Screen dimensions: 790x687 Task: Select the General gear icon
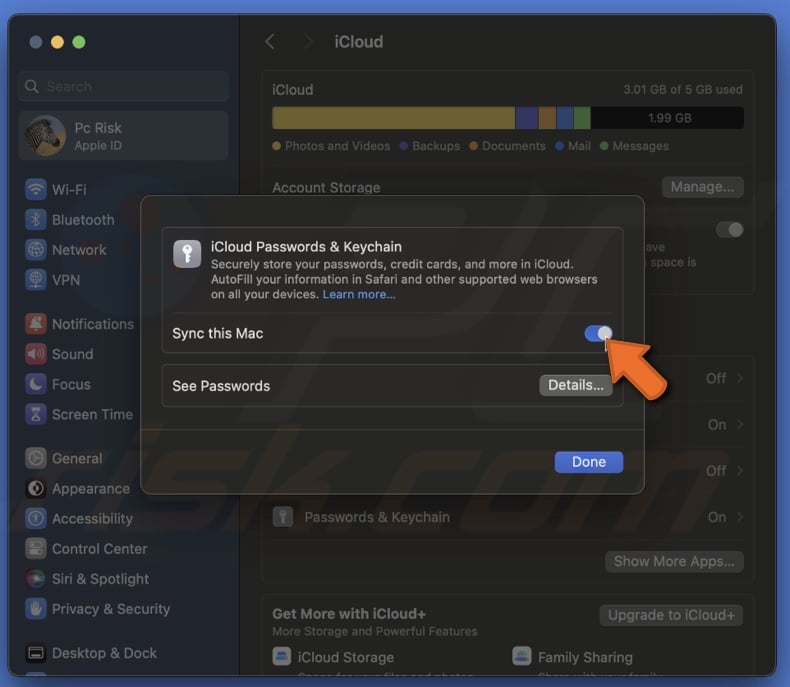pos(36,458)
